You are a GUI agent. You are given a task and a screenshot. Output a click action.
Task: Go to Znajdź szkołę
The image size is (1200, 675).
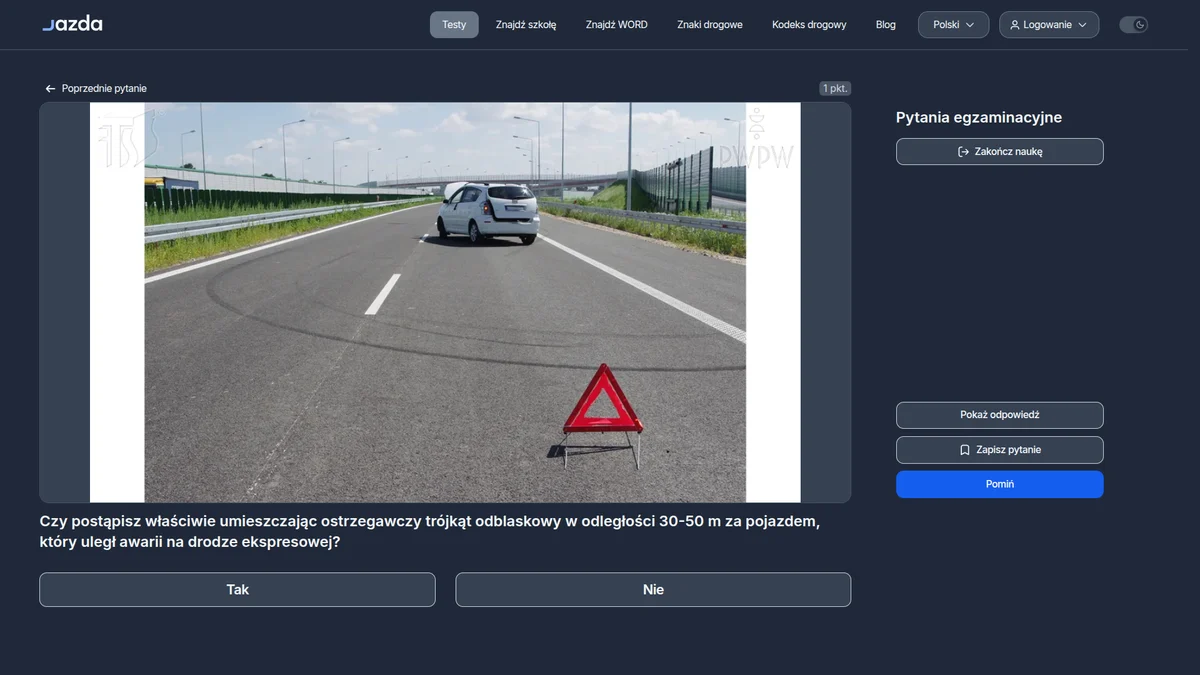point(526,25)
